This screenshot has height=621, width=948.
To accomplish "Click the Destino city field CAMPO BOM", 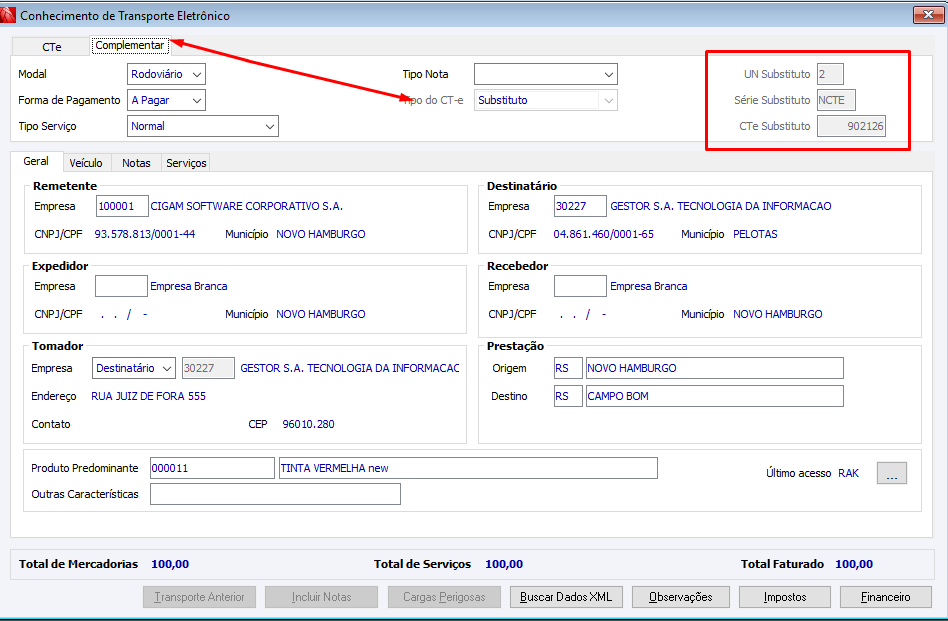I will coord(715,396).
